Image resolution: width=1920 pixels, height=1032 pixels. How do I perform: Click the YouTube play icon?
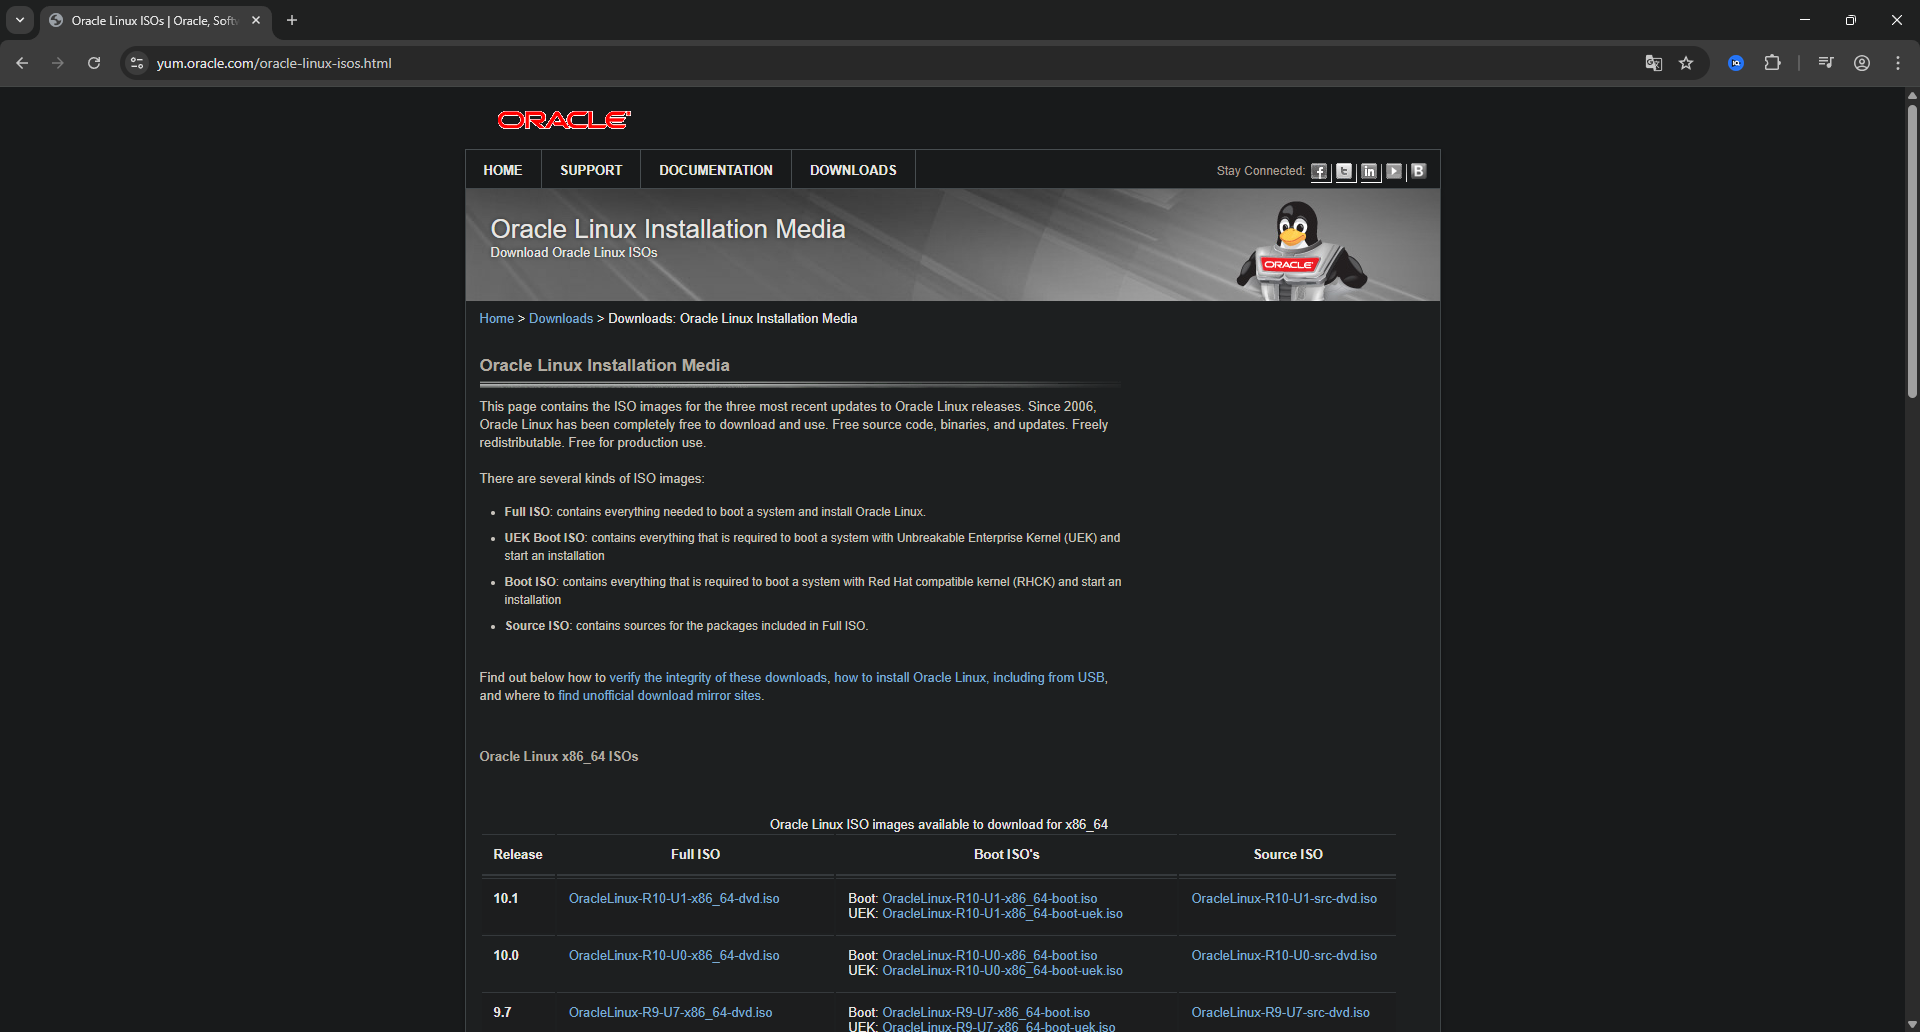tap(1394, 171)
